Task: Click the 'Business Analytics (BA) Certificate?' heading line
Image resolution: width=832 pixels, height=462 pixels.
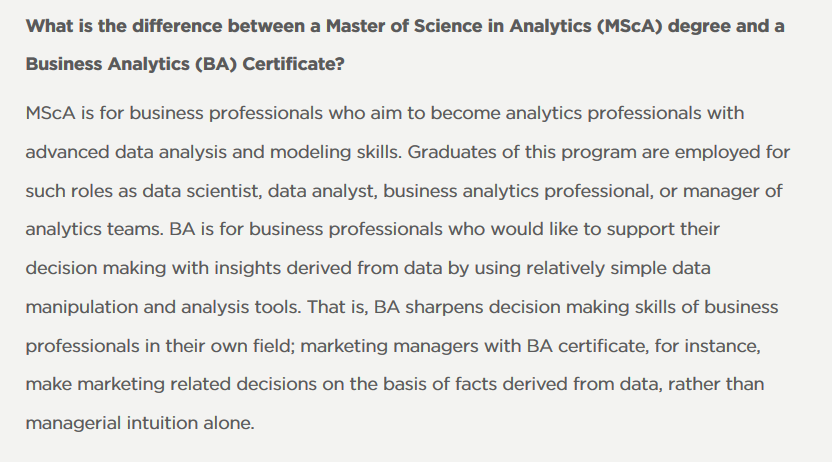Action: [x=185, y=64]
